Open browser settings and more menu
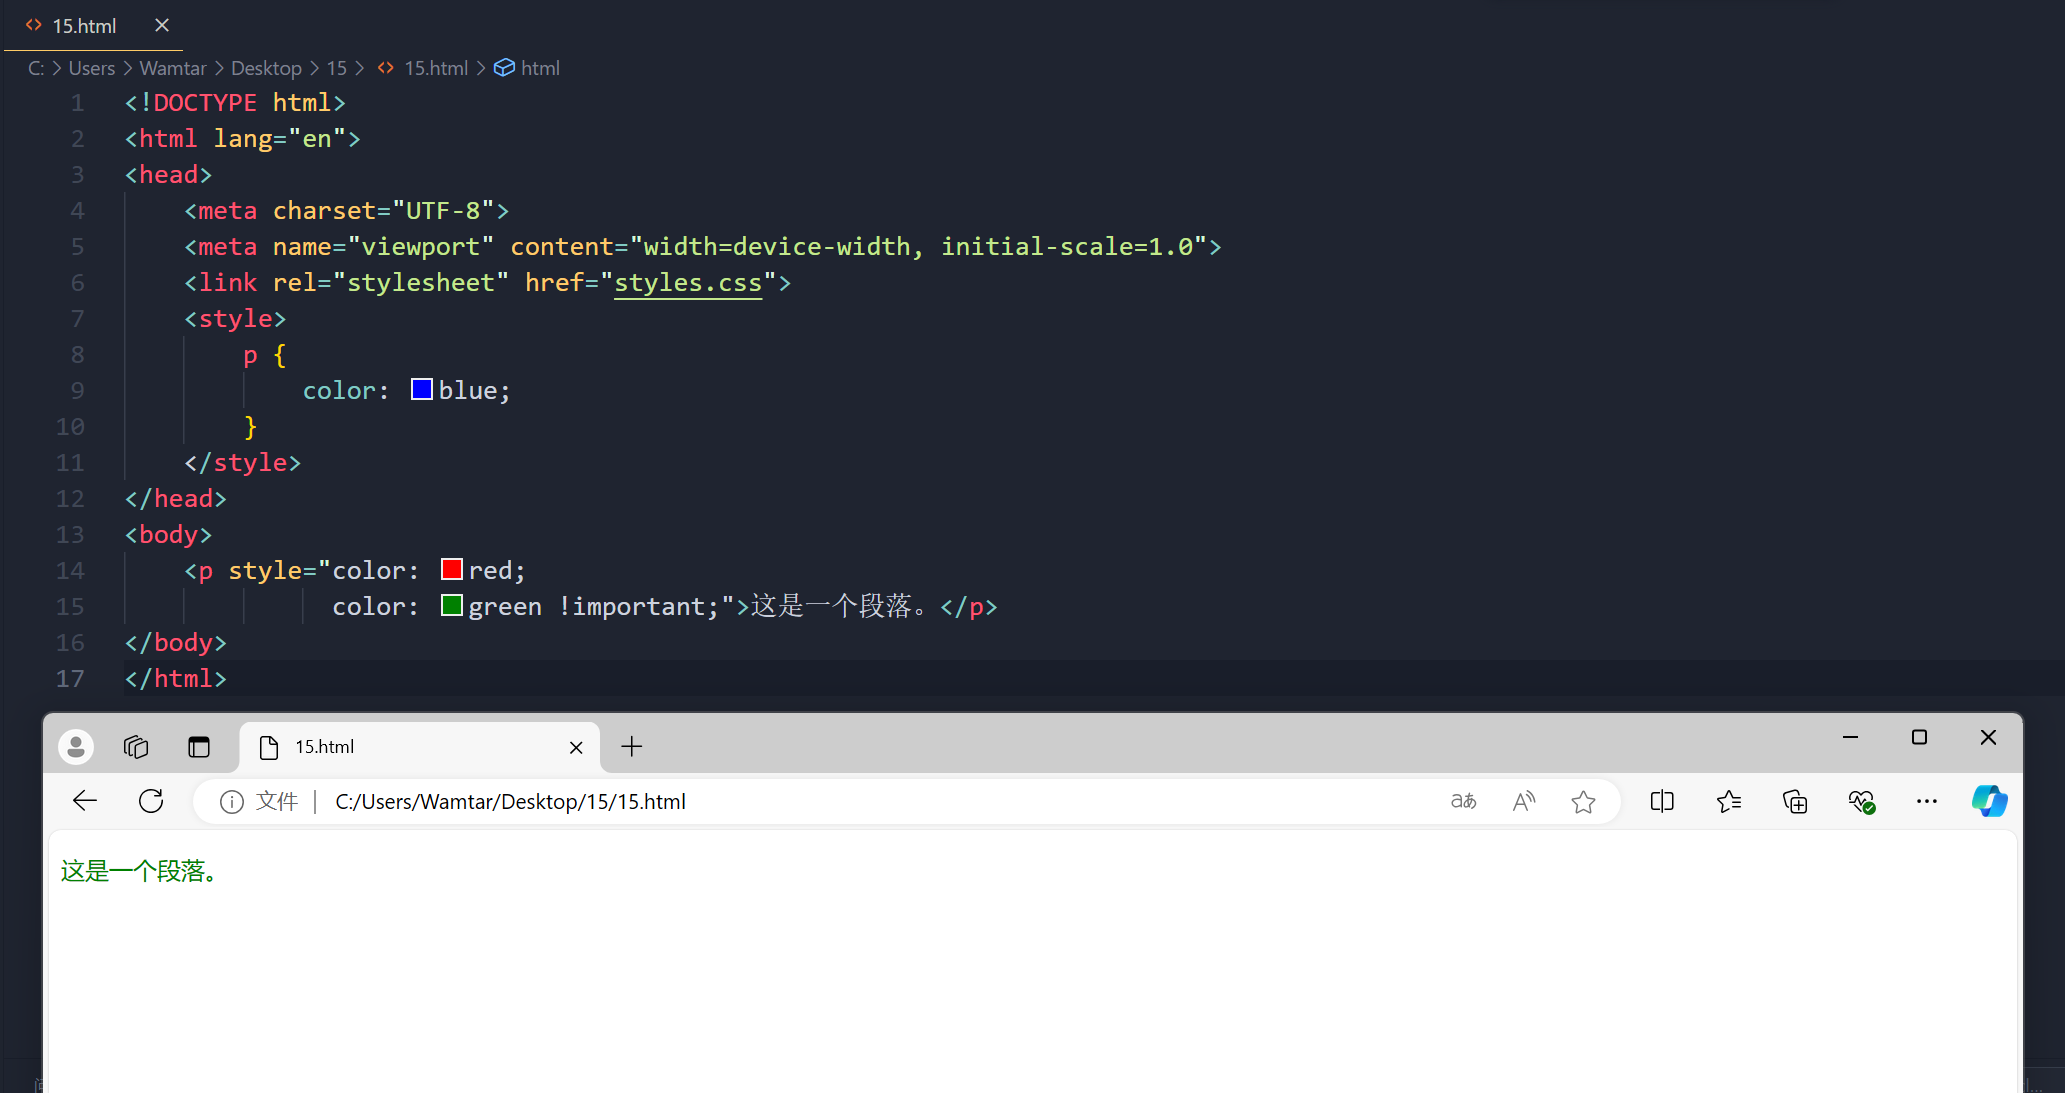 pos(1927,801)
